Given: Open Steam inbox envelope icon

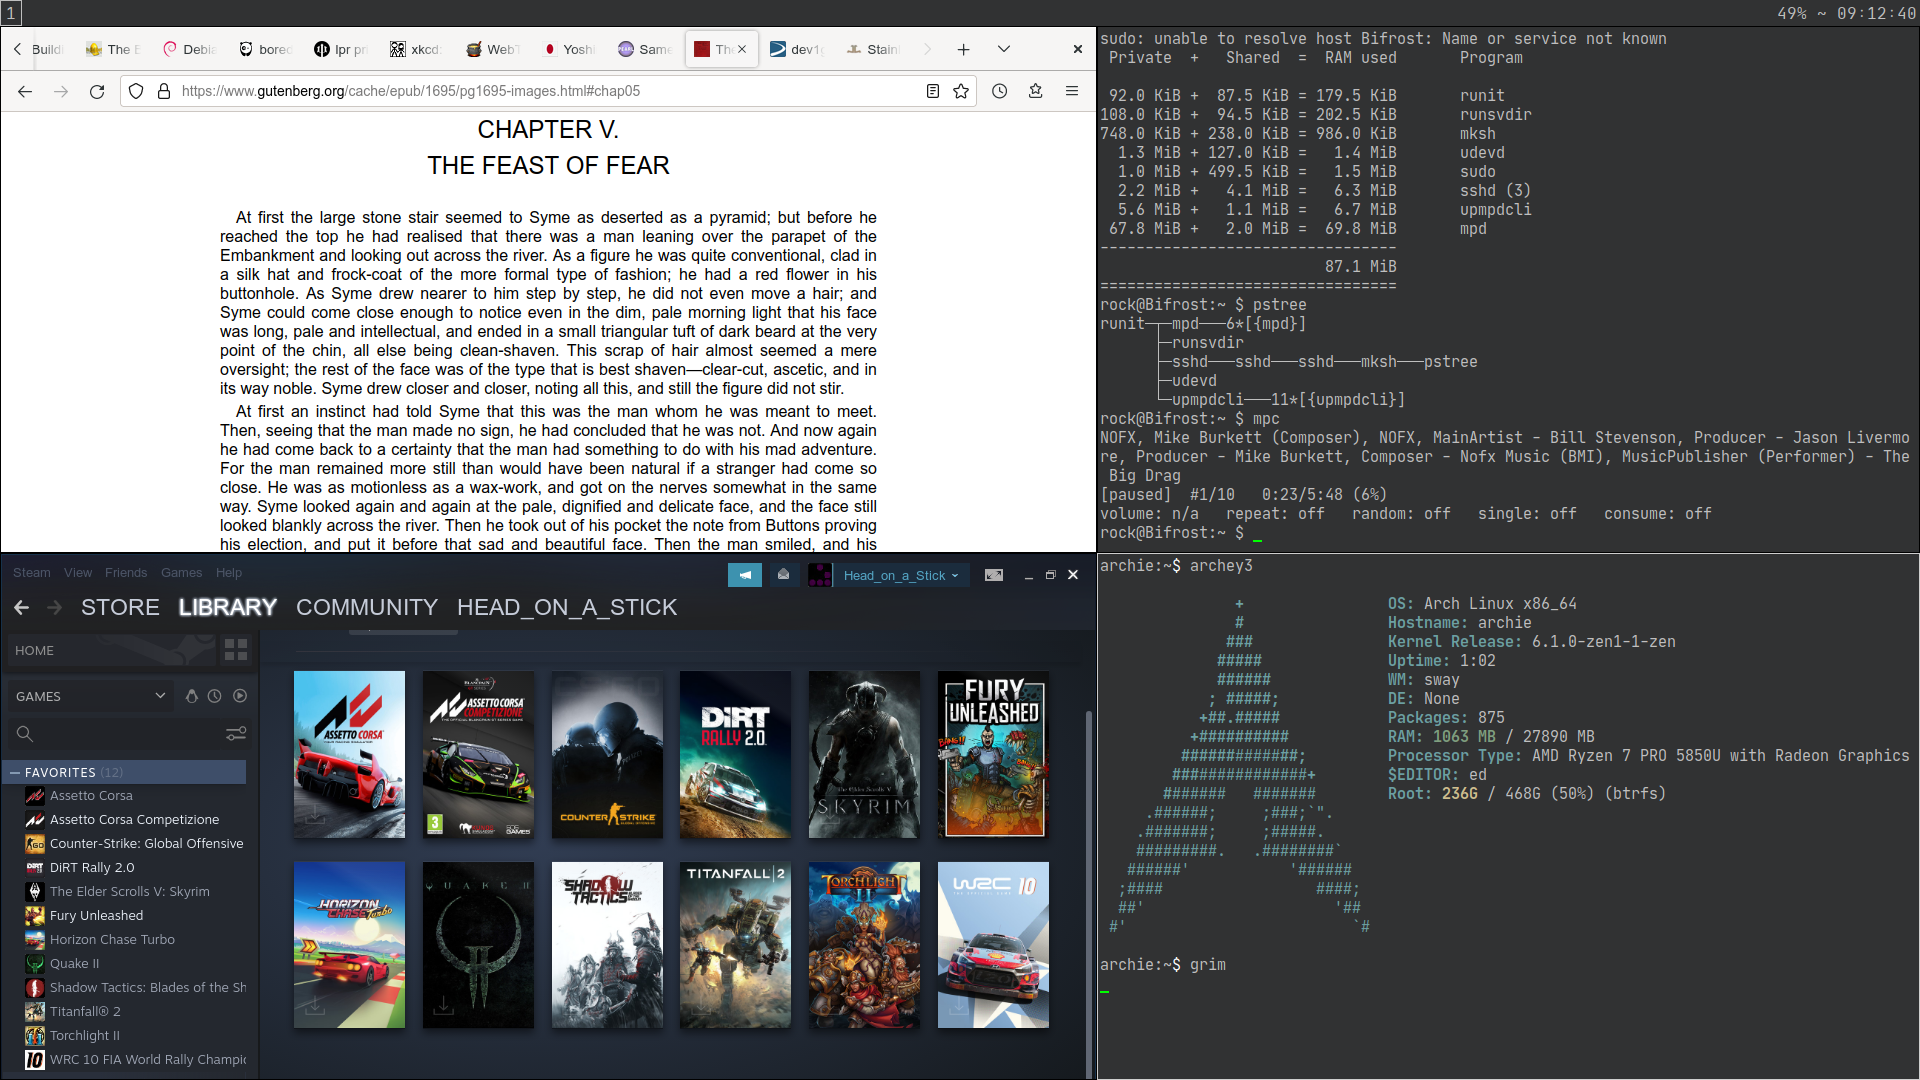Looking at the screenshot, I should 784,575.
